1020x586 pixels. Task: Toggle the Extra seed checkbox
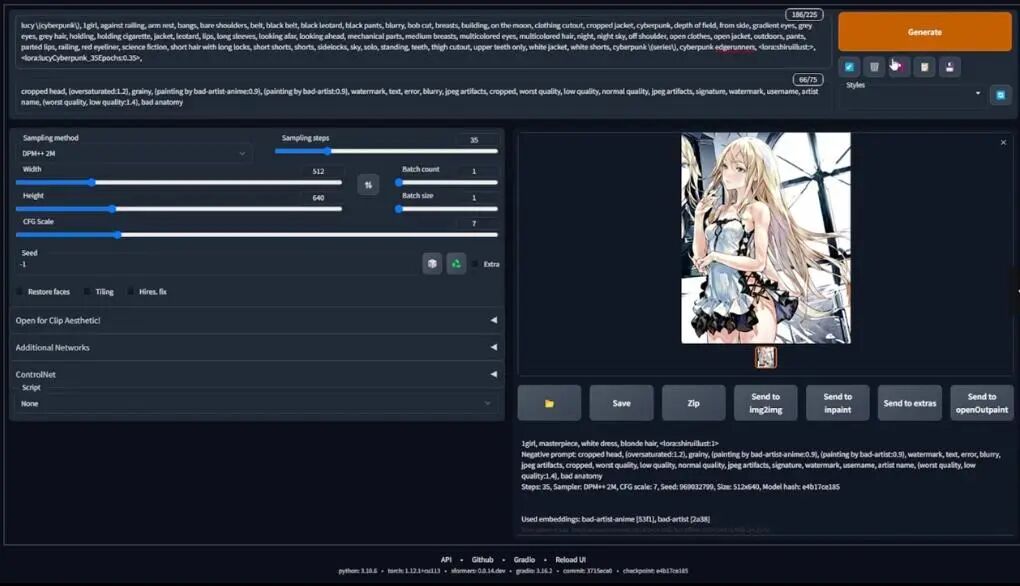tap(476, 264)
